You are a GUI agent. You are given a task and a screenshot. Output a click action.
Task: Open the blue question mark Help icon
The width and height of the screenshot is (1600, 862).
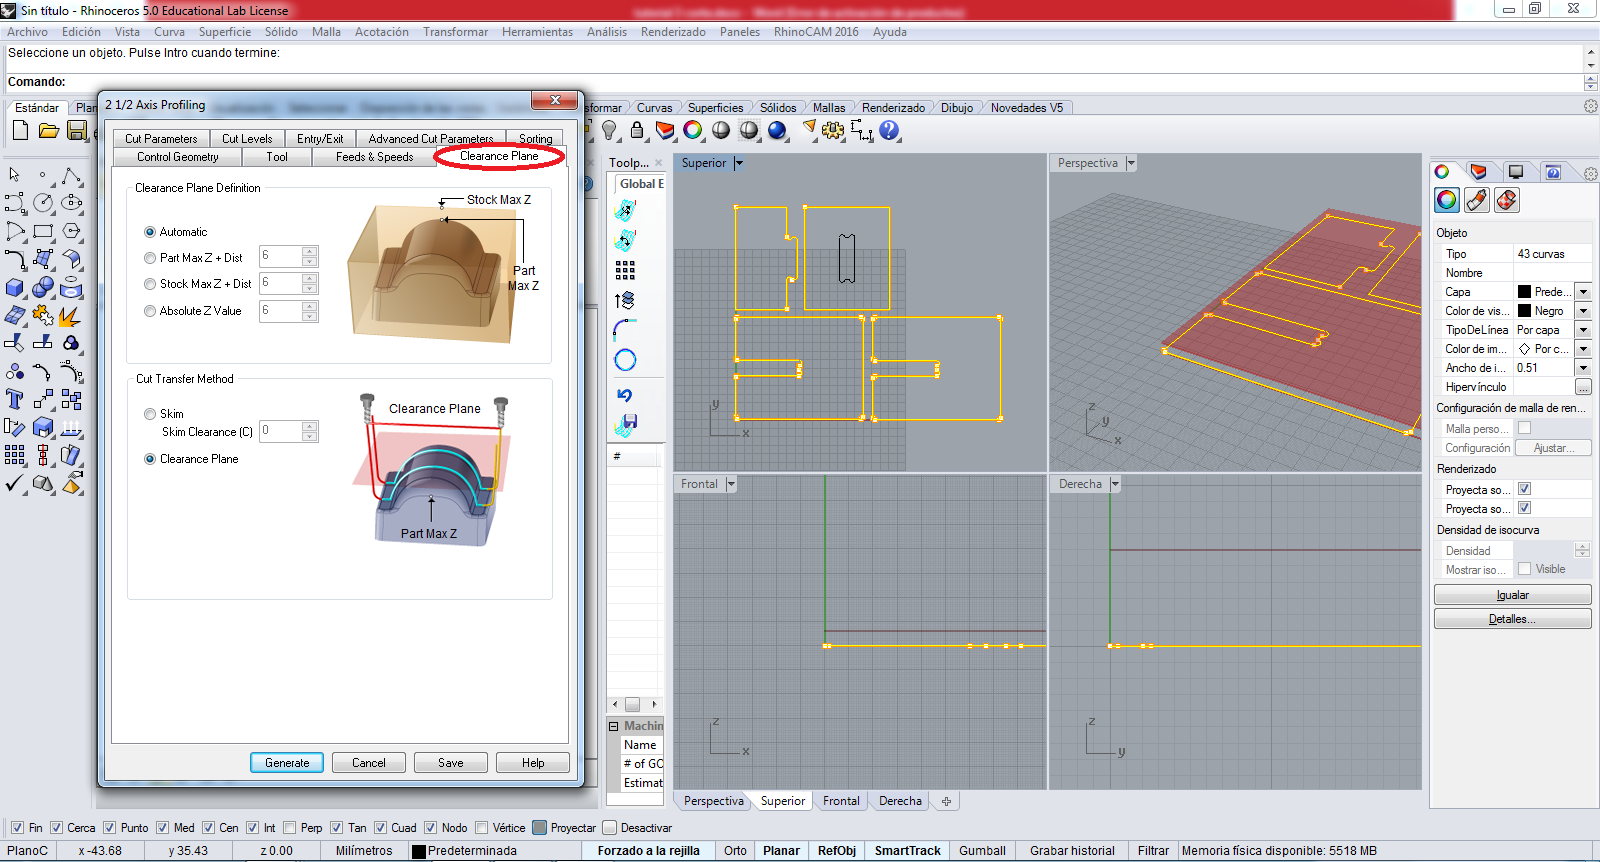(889, 130)
